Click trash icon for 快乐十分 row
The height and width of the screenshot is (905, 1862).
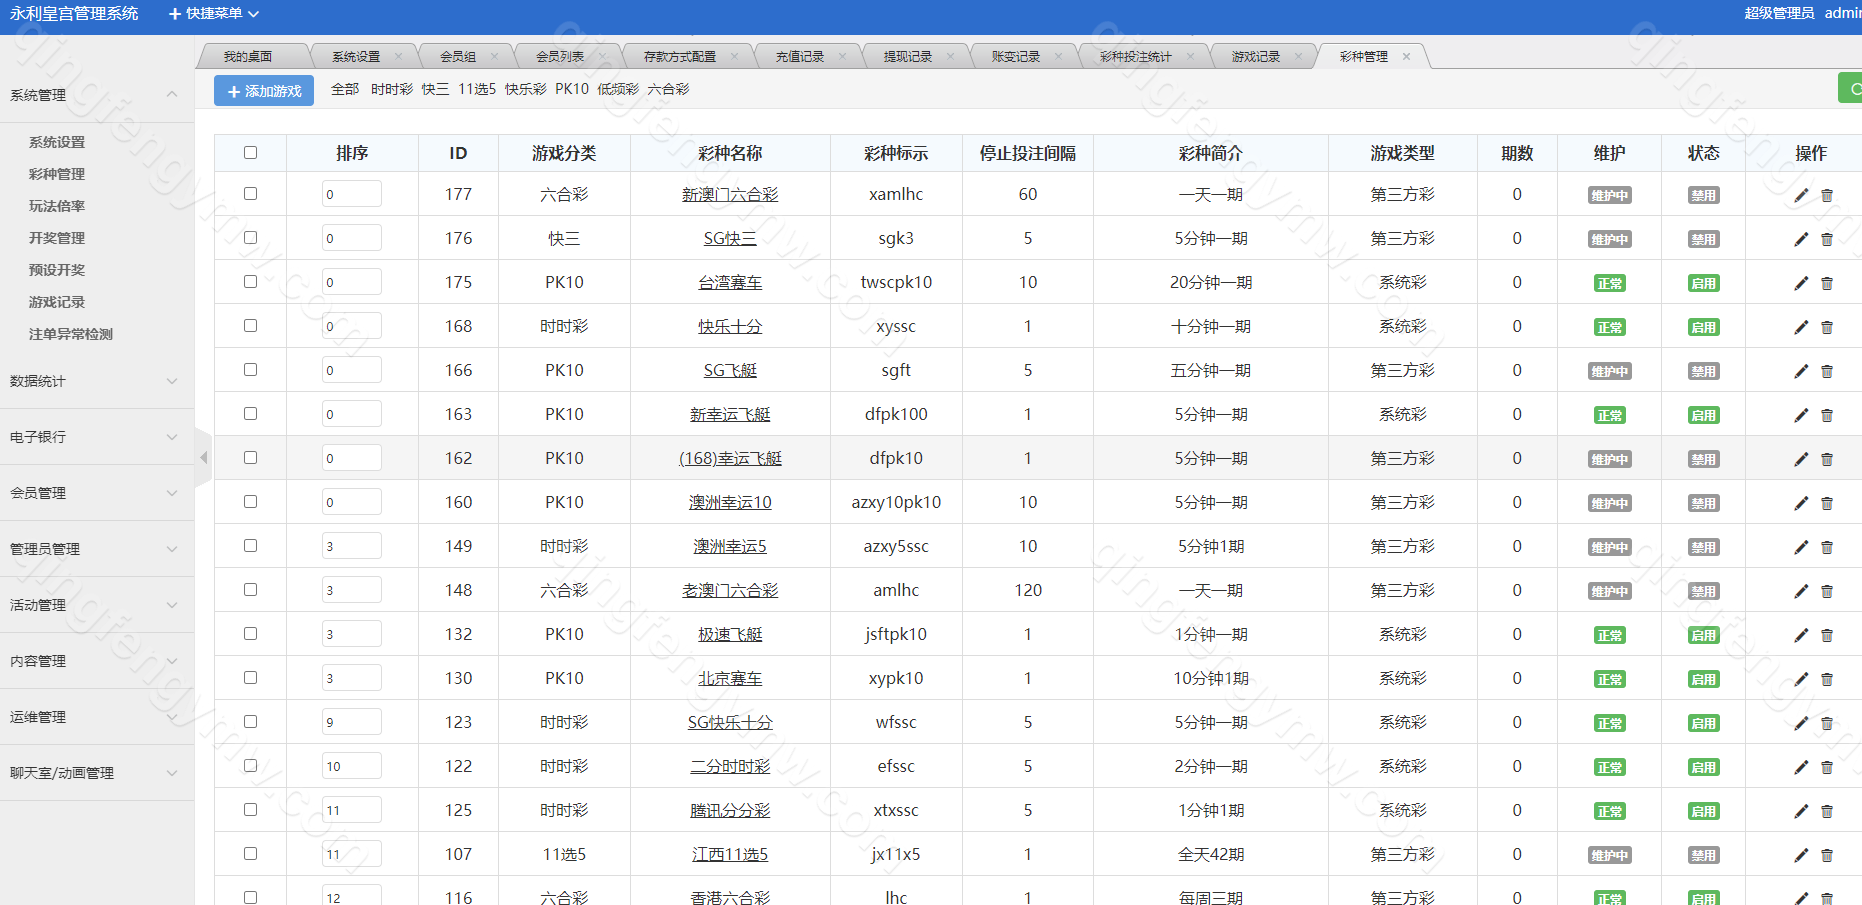[1827, 327]
